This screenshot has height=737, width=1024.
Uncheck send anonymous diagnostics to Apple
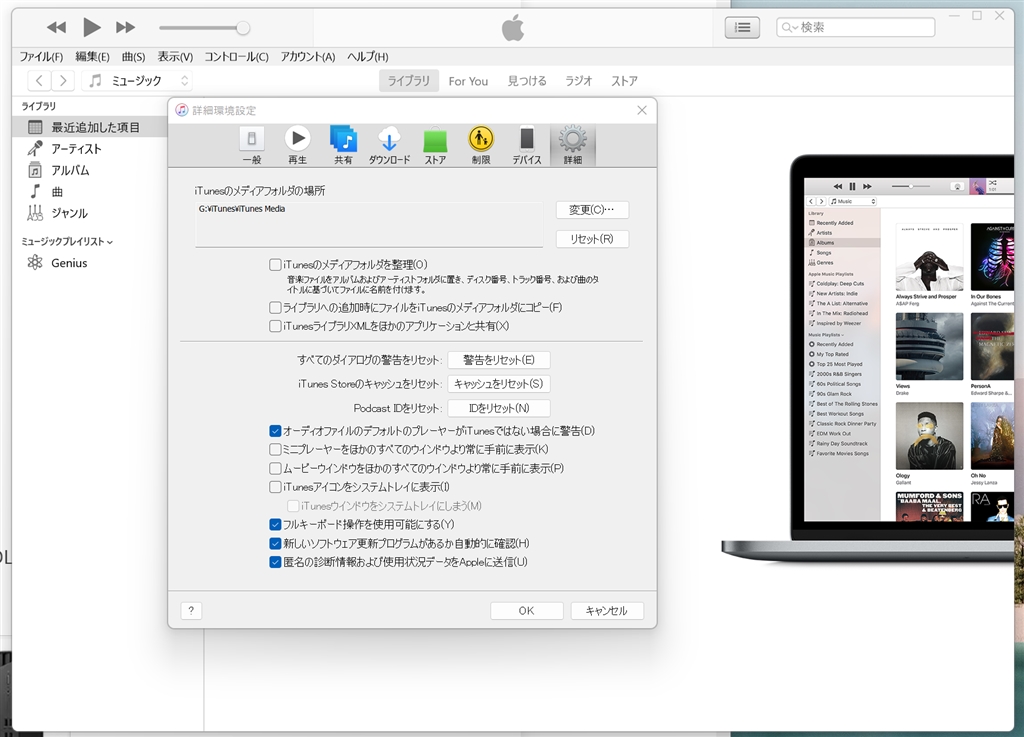275,562
